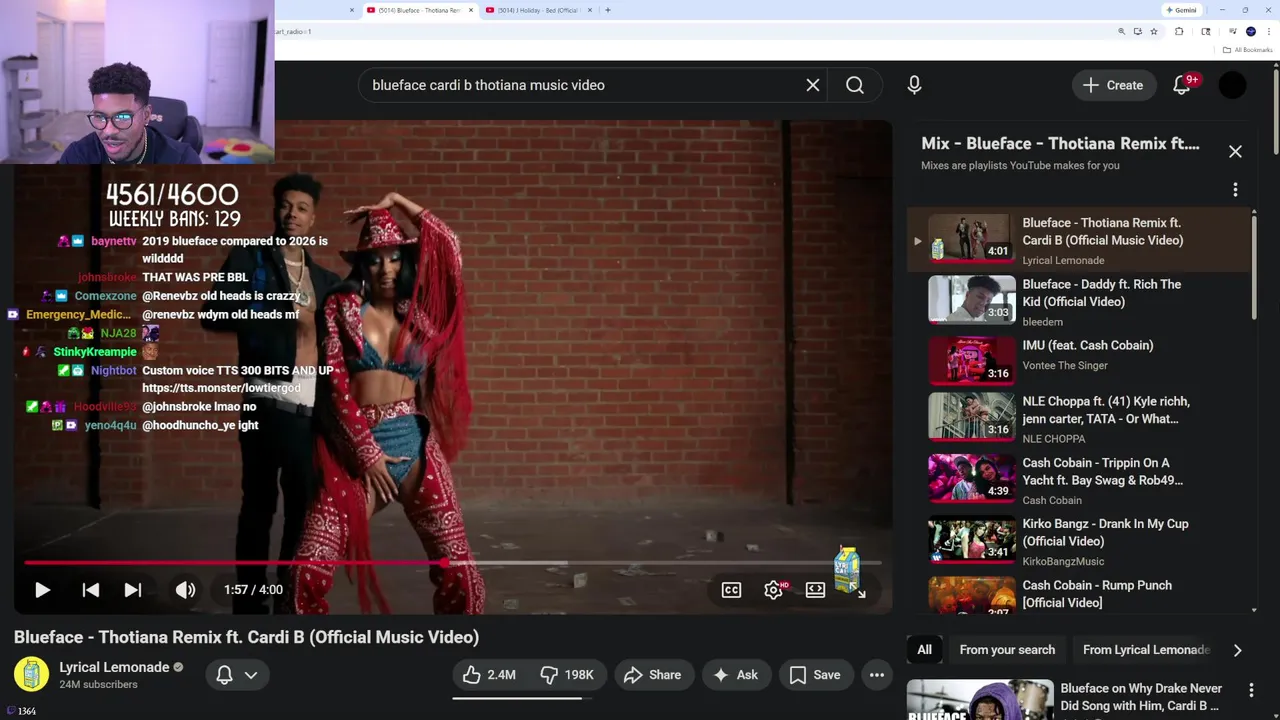
Task: Open the Lyrical Lemonade channel avatar
Action: 31,675
